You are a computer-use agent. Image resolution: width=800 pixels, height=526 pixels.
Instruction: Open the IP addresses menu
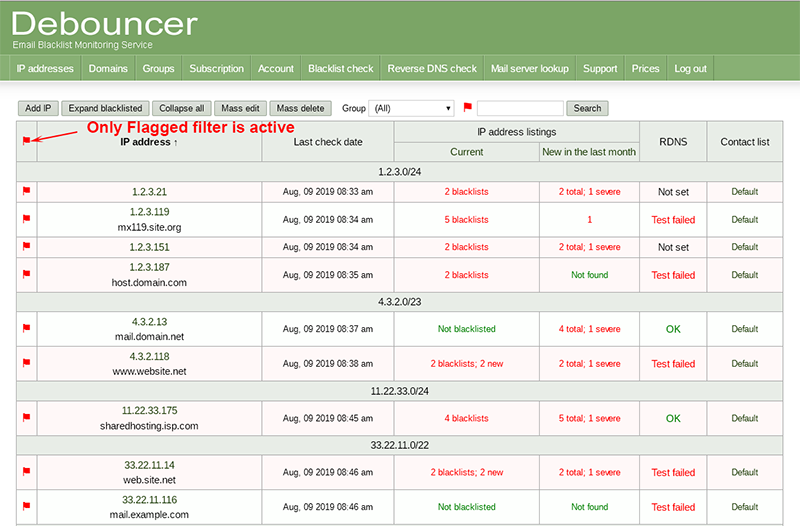click(x=45, y=68)
